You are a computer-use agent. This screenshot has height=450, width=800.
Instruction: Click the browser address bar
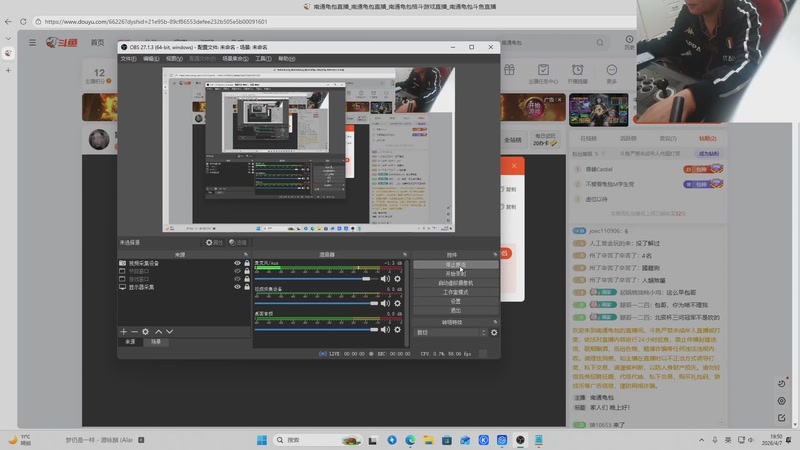point(332,21)
